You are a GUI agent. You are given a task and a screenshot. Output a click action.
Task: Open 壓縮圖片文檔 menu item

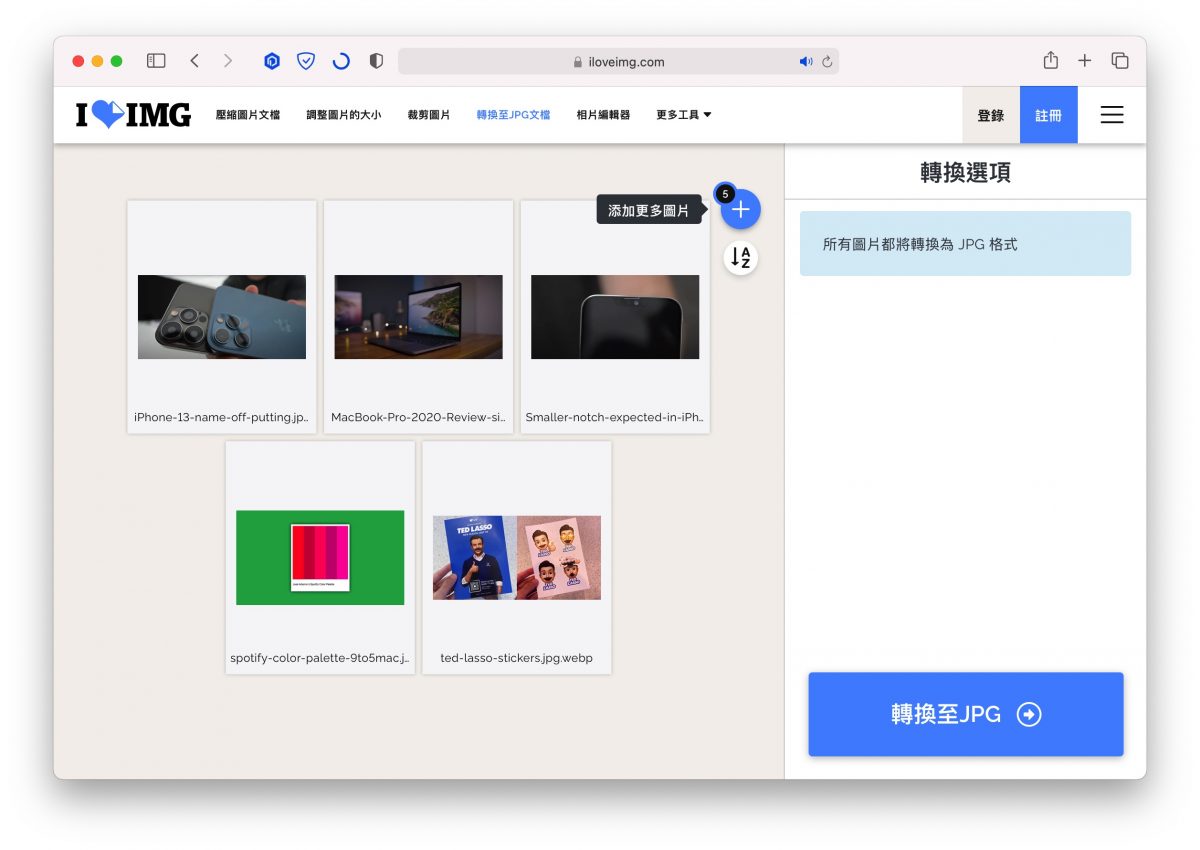point(248,115)
